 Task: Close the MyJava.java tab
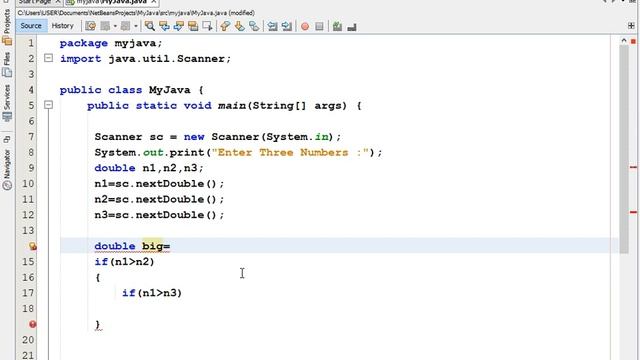tap(153, 2)
